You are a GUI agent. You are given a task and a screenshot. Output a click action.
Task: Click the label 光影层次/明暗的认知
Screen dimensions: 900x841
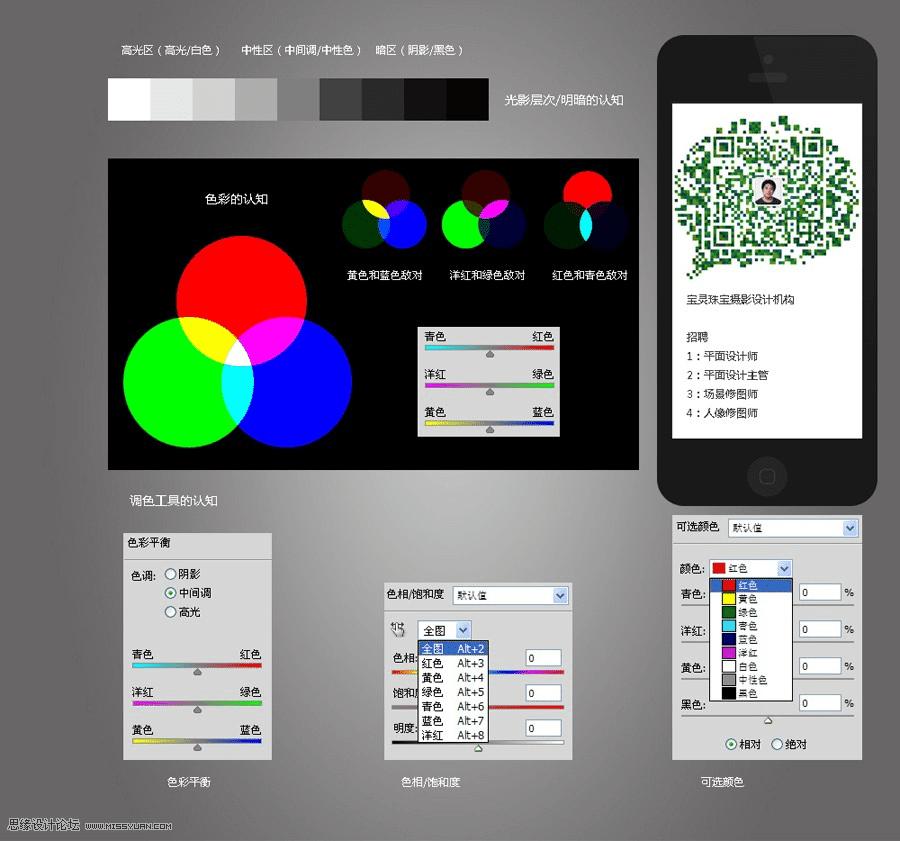[564, 100]
